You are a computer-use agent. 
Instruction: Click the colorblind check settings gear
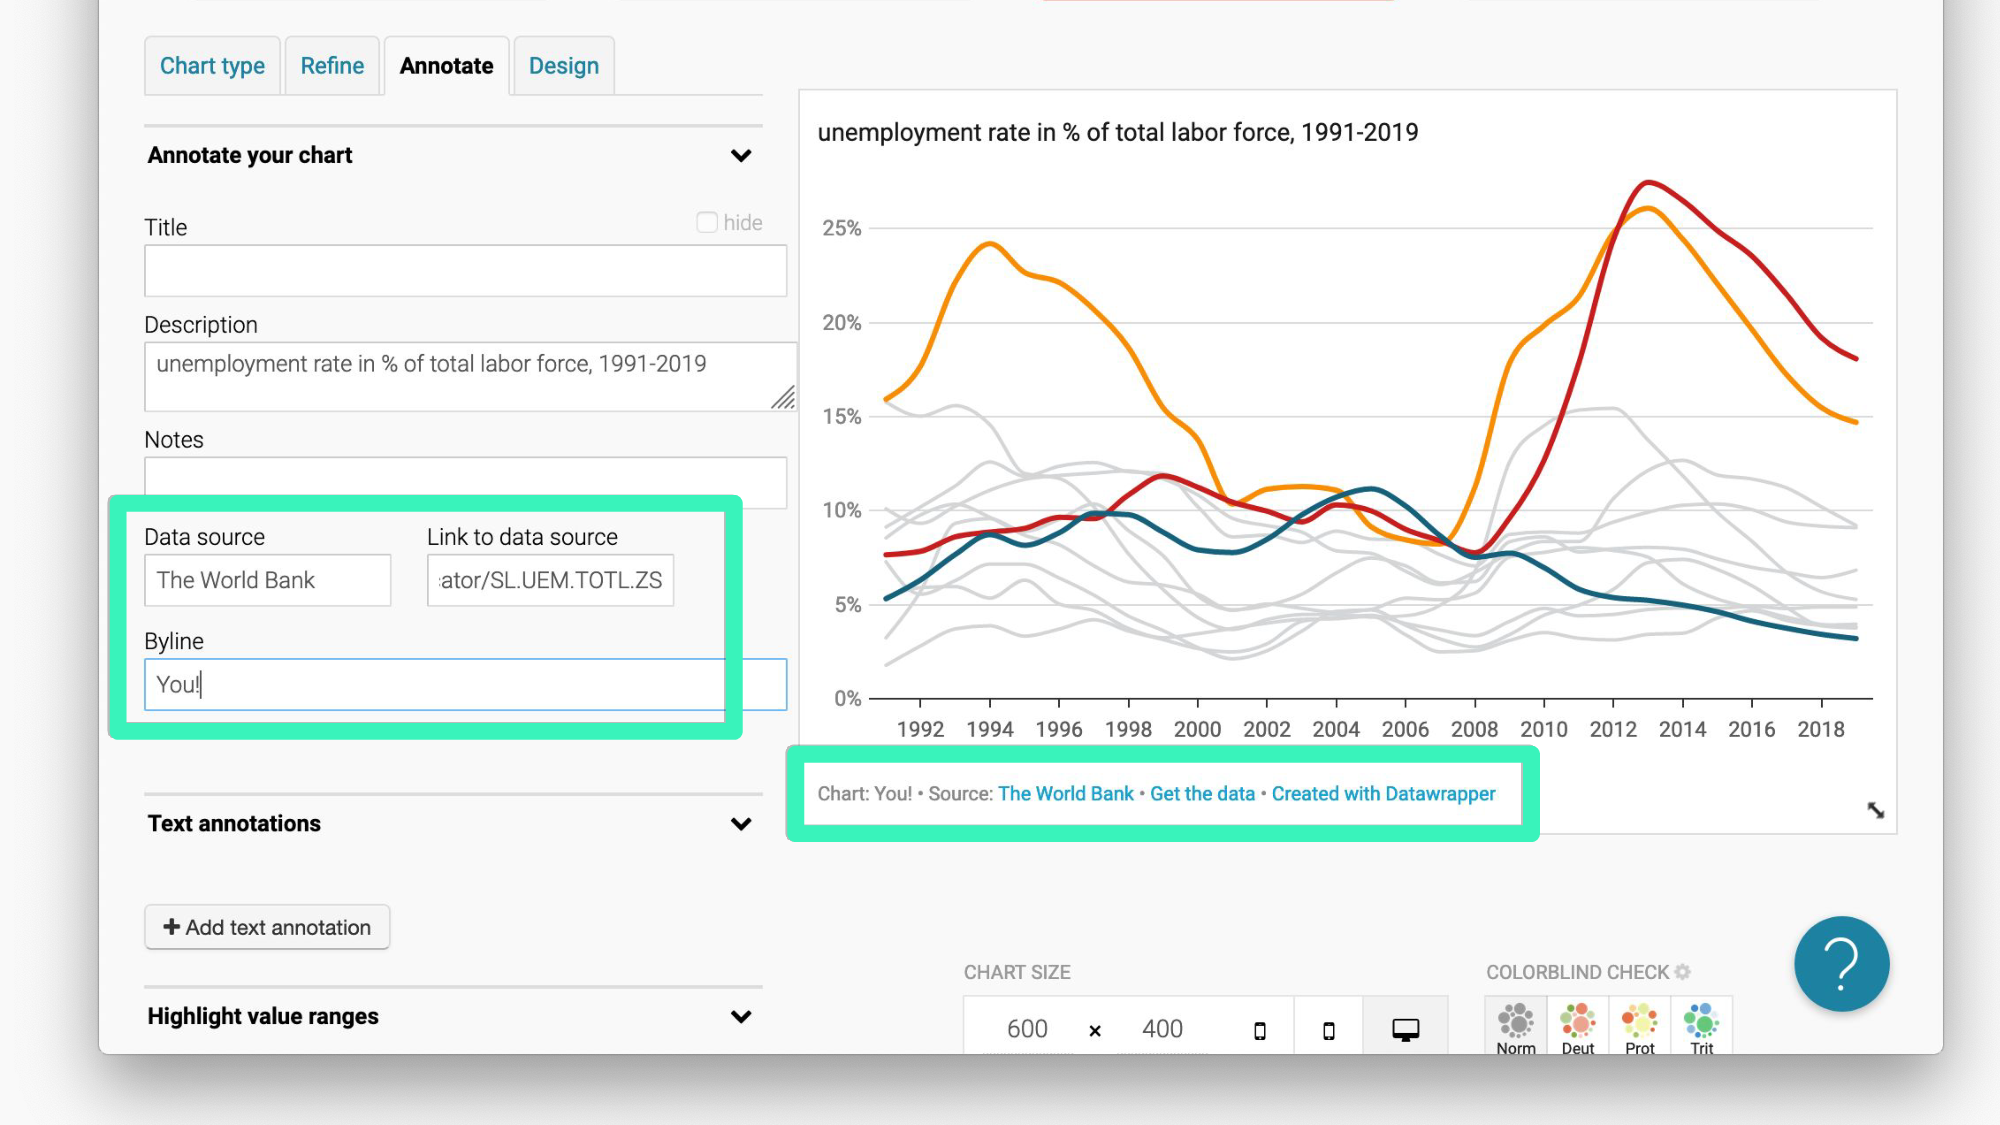(x=1683, y=972)
